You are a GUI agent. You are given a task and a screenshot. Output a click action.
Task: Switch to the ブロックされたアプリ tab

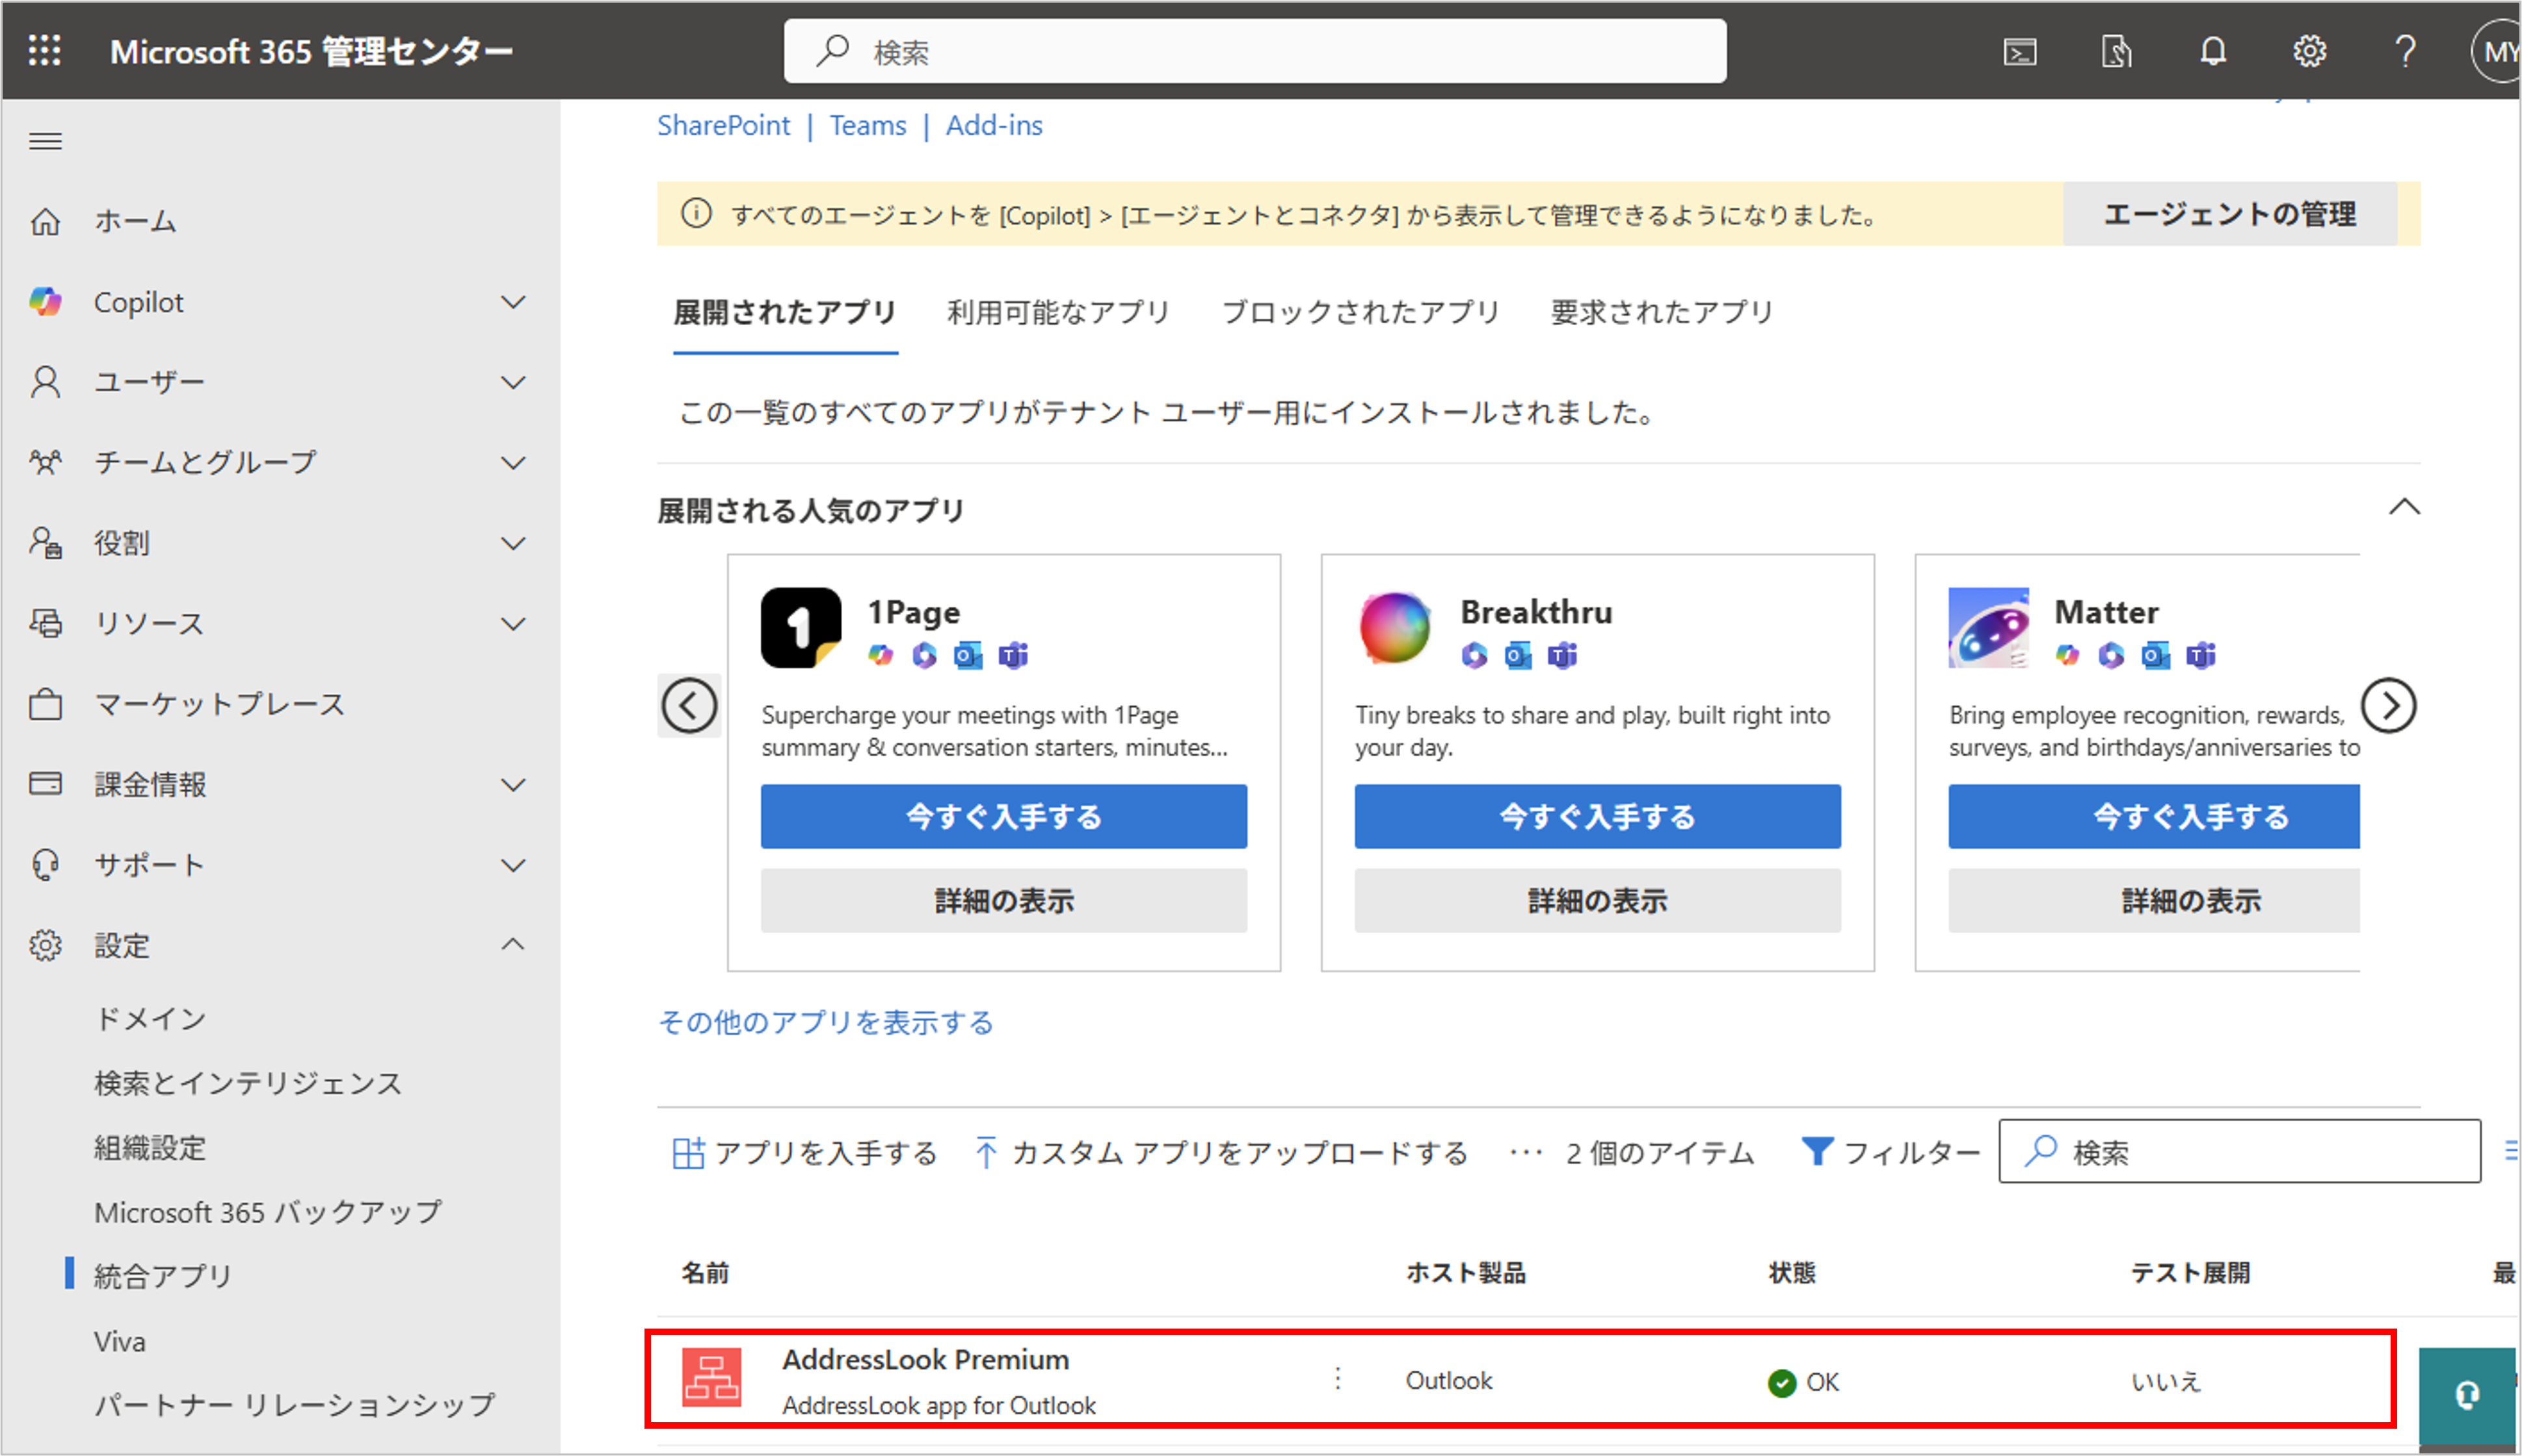1360,313
